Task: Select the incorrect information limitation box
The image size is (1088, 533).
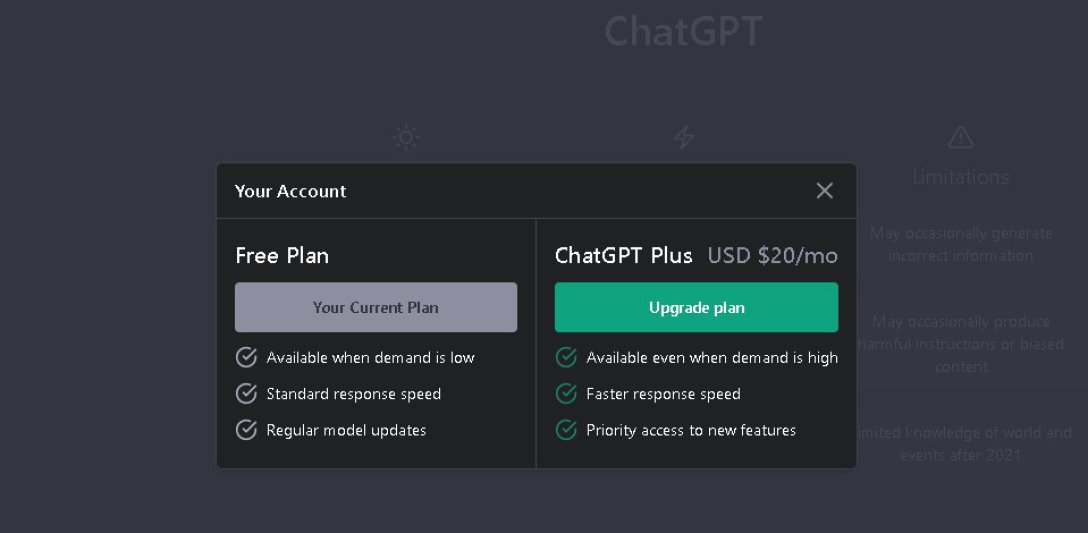Action: [x=961, y=244]
